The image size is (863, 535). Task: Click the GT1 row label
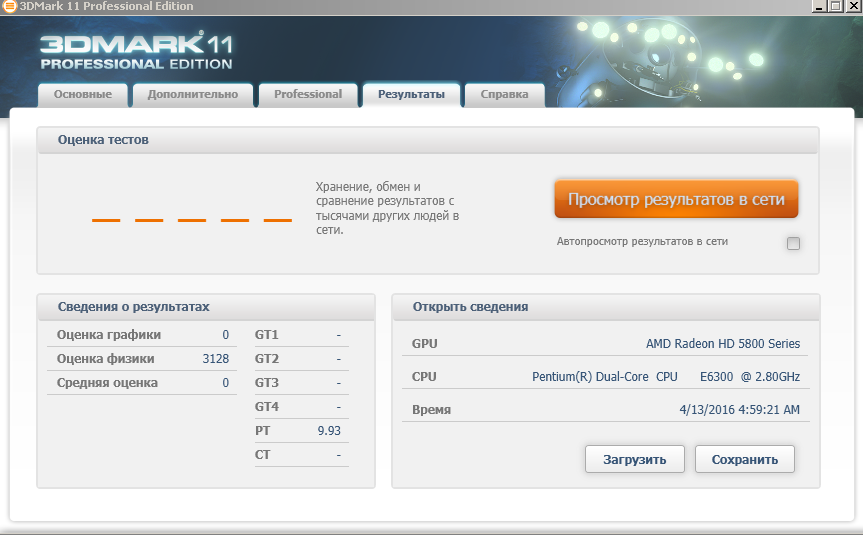(x=267, y=335)
